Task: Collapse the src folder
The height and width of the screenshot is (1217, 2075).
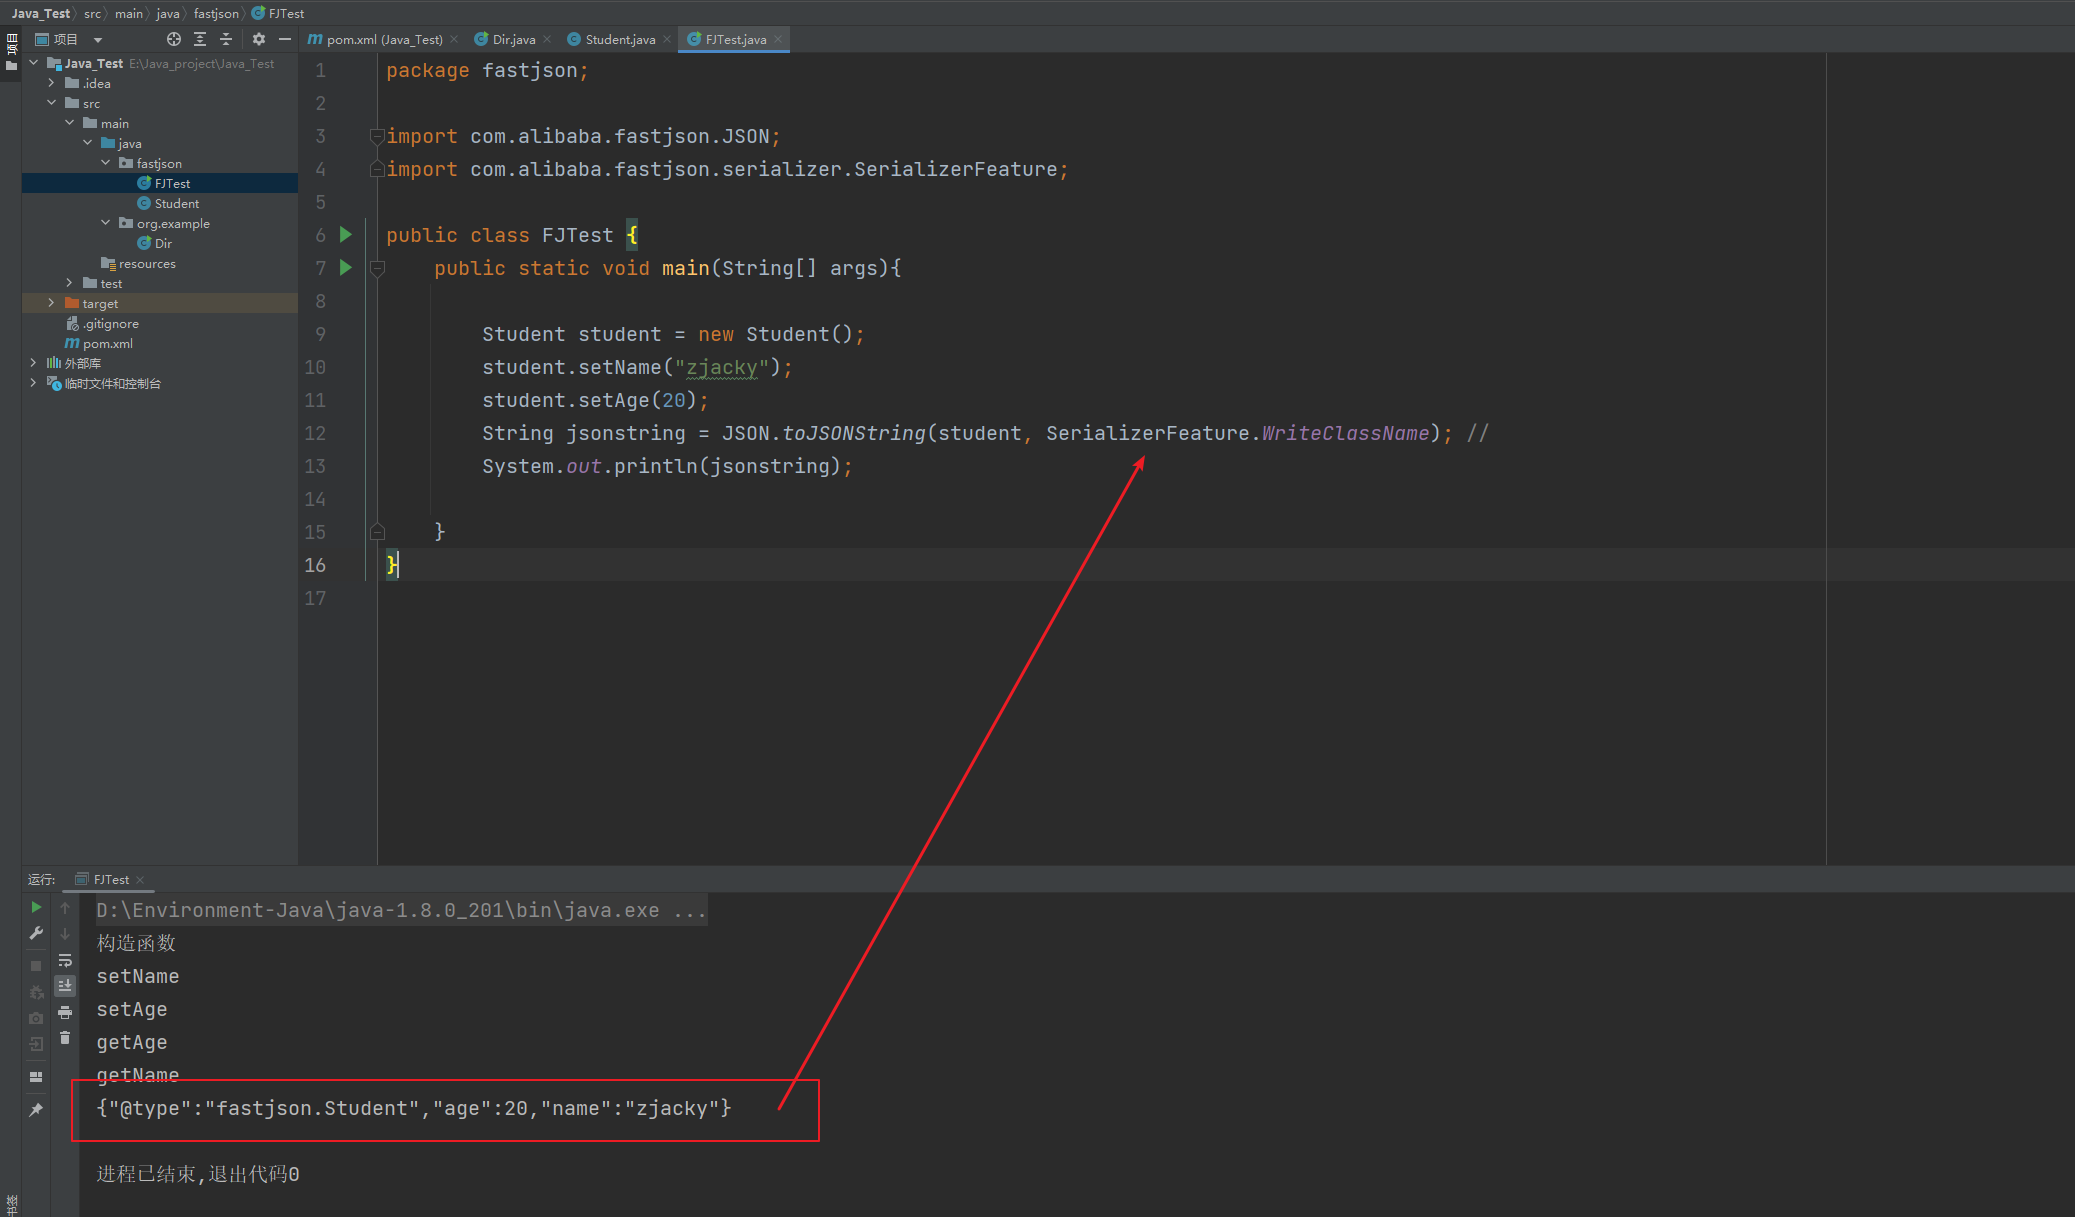Action: 52,103
